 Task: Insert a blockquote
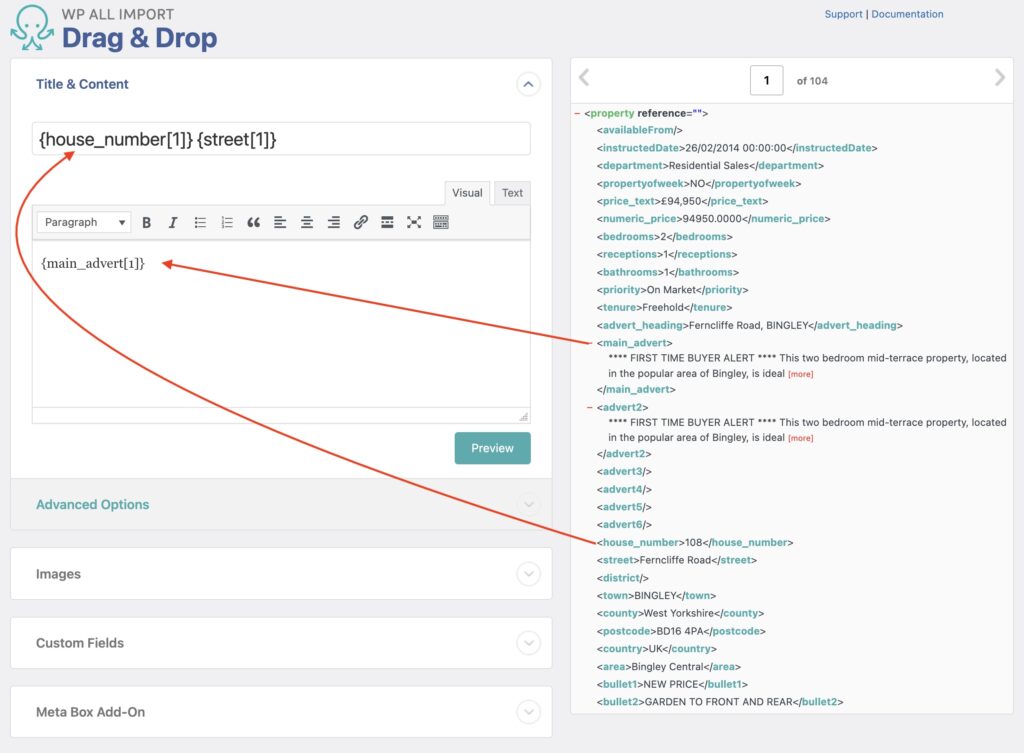coord(252,222)
